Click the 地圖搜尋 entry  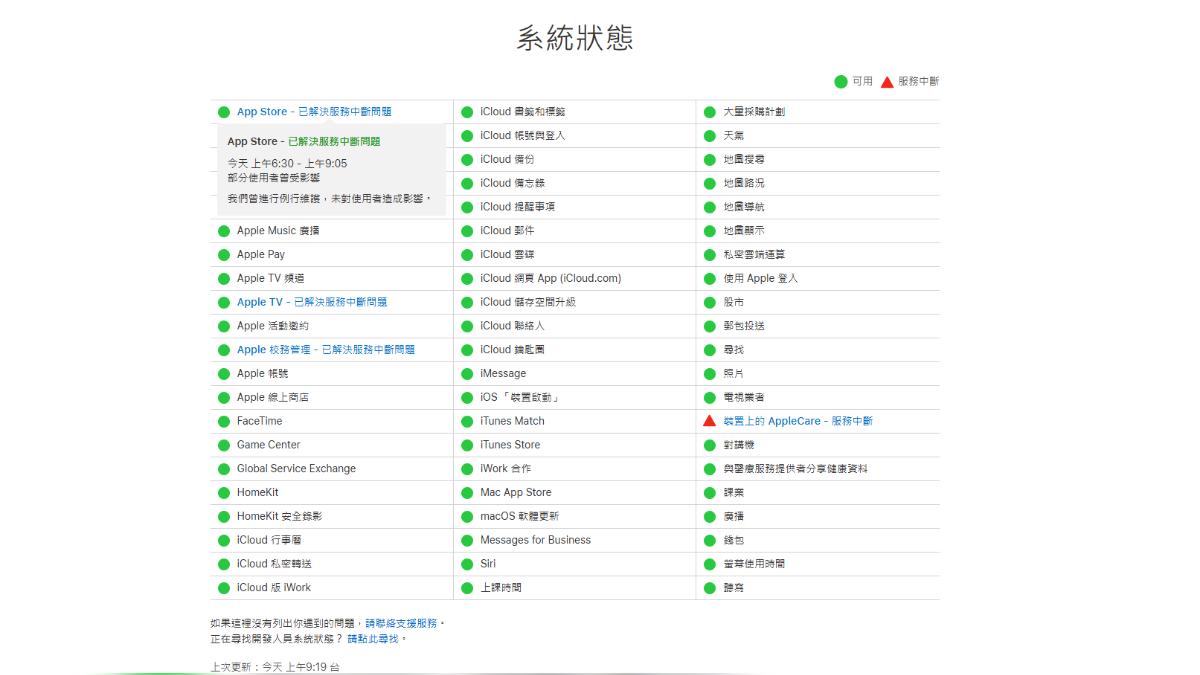pos(744,160)
